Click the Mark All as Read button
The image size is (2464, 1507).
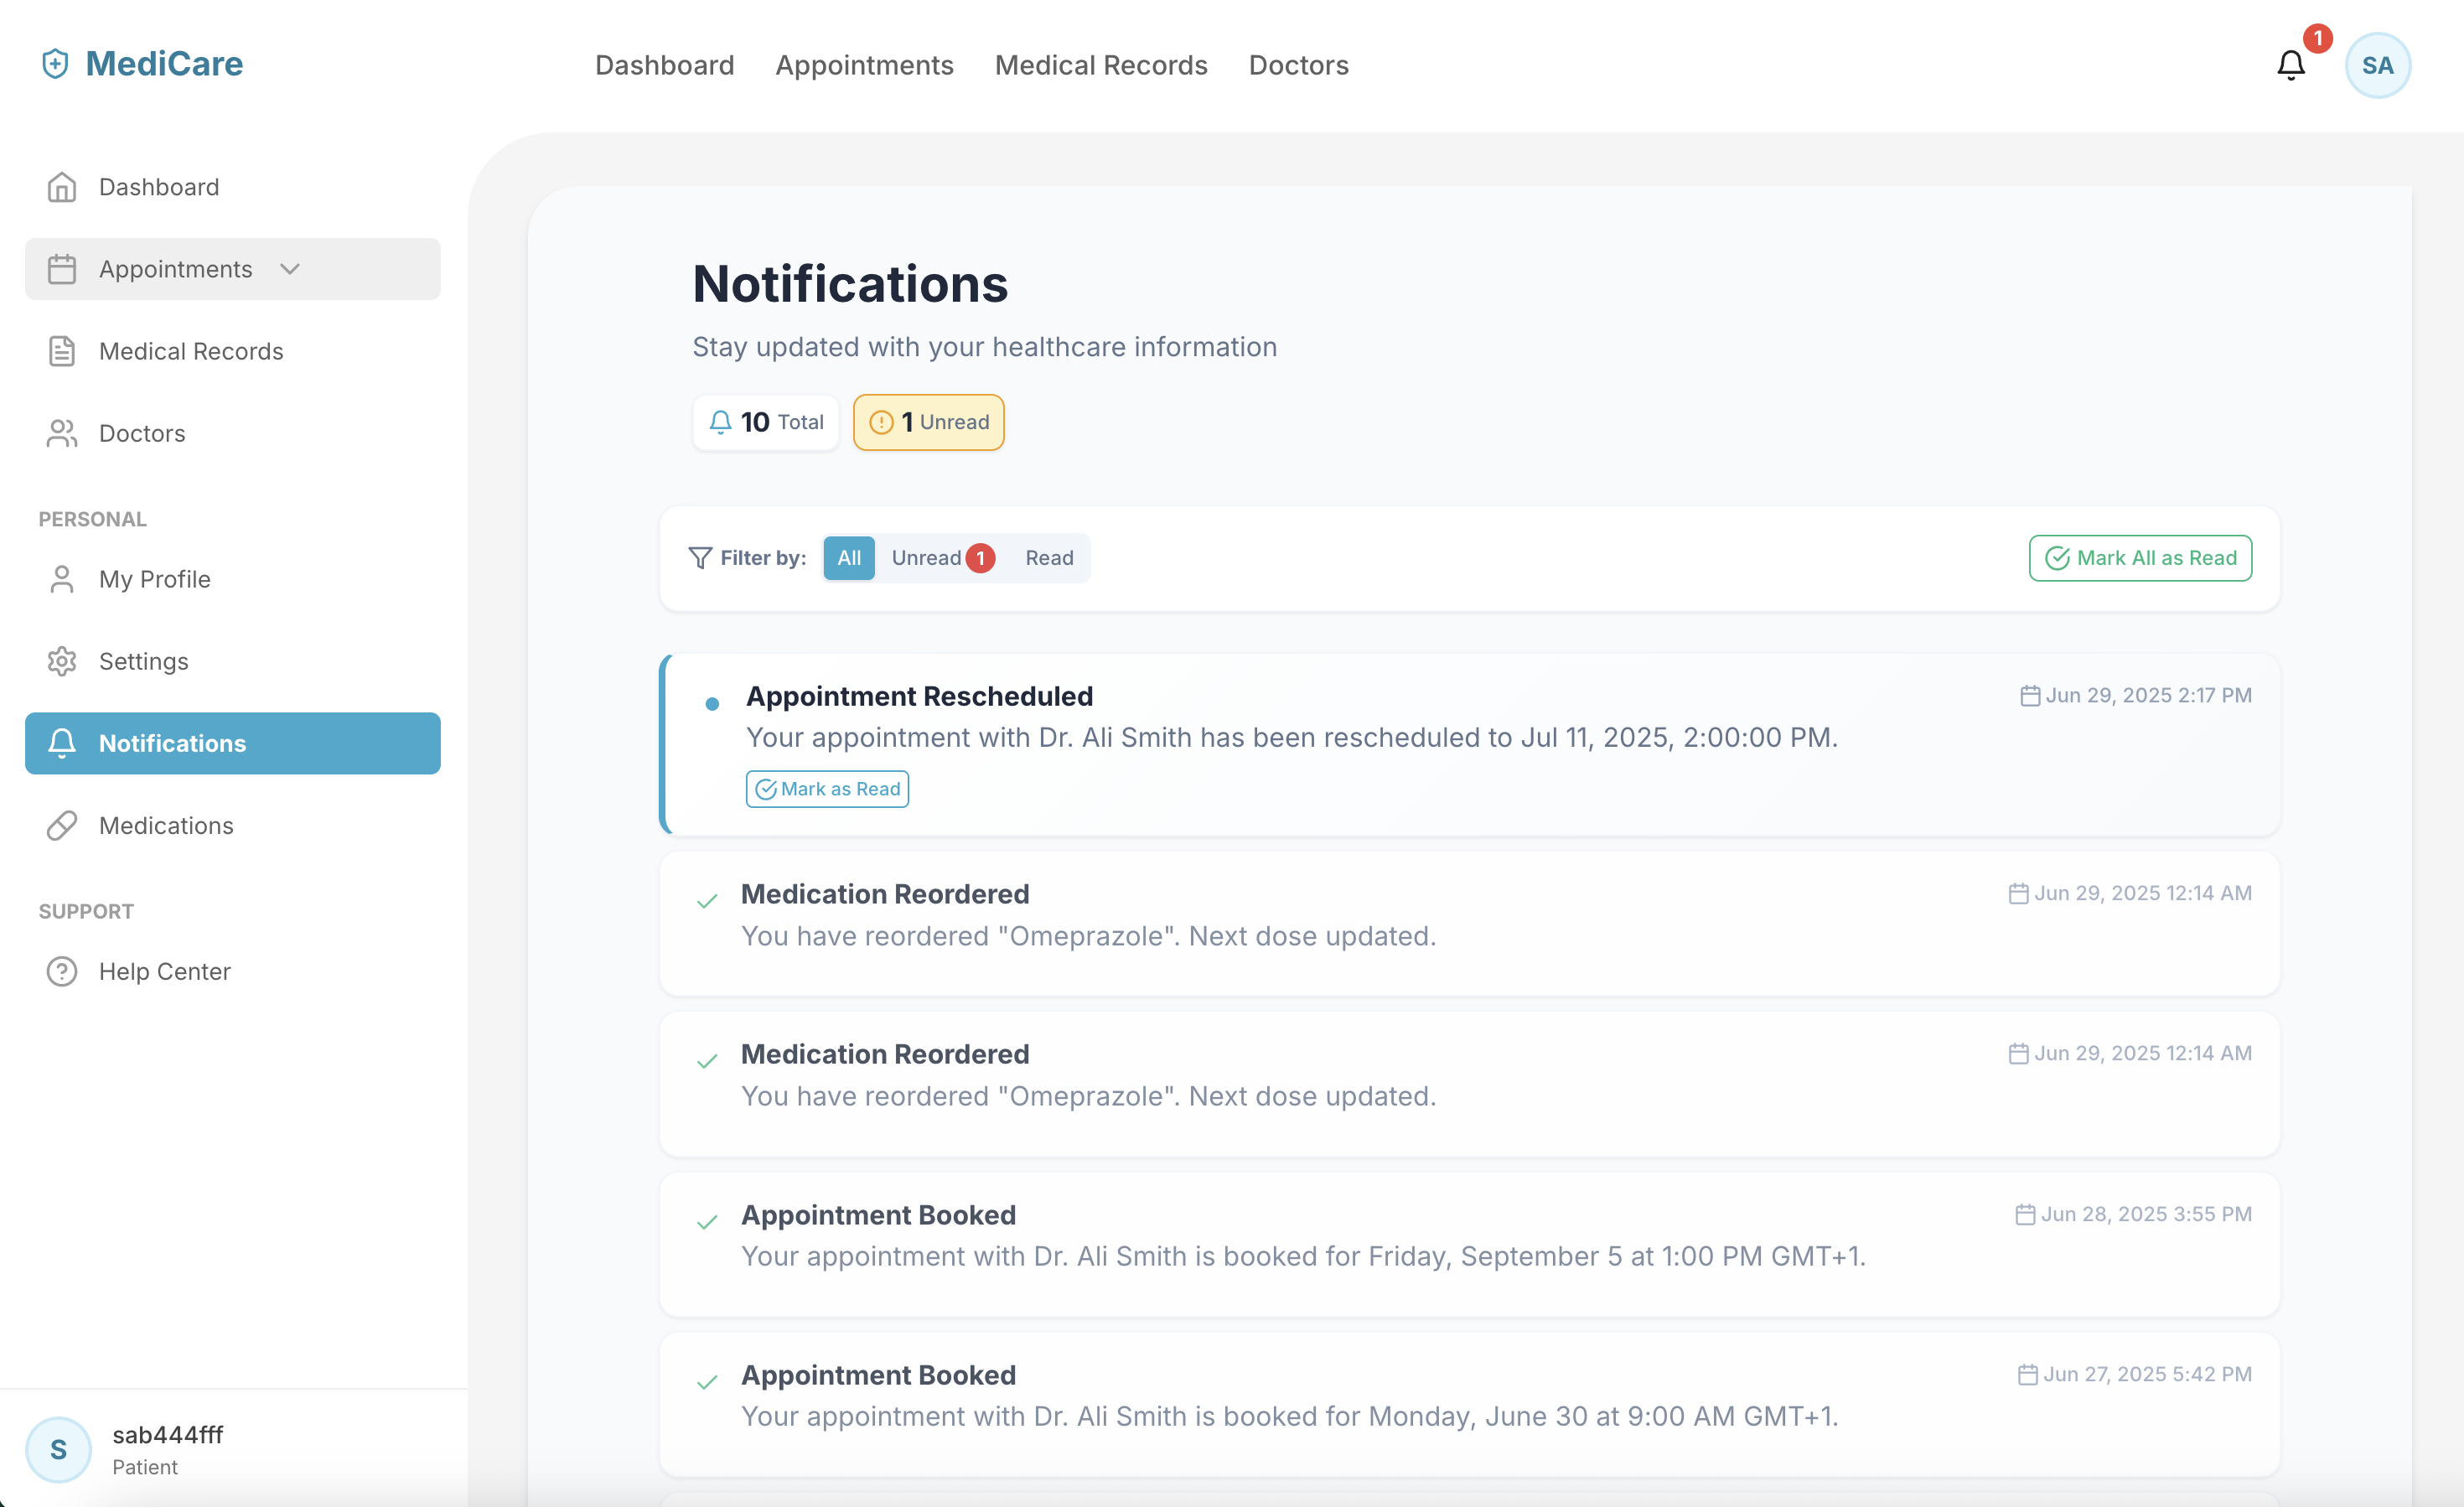tap(2140, 558)
